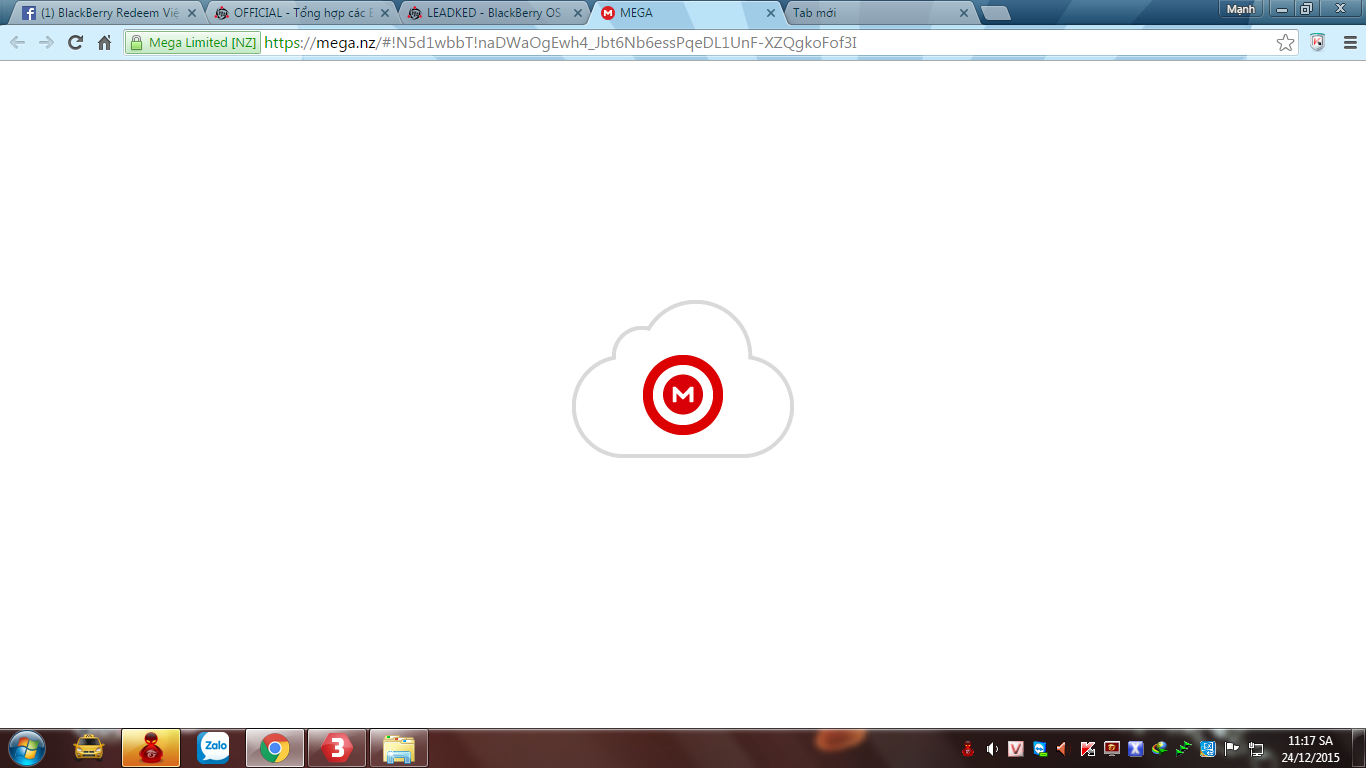
Task: Click the green arrows tray icon
Action: tap(1184, 748)
